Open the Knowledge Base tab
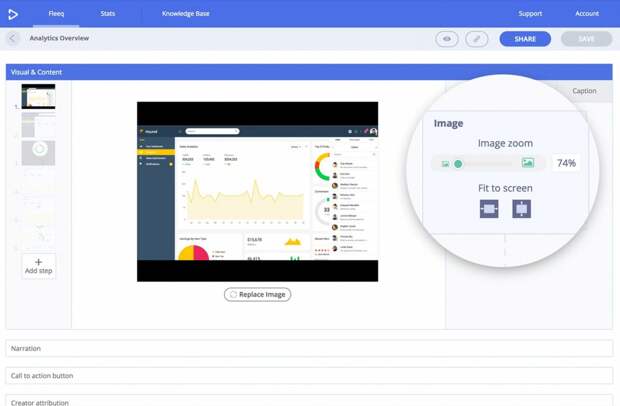This screenshot has width=620, height=406. pyautogui.click(x=185, y=14)
